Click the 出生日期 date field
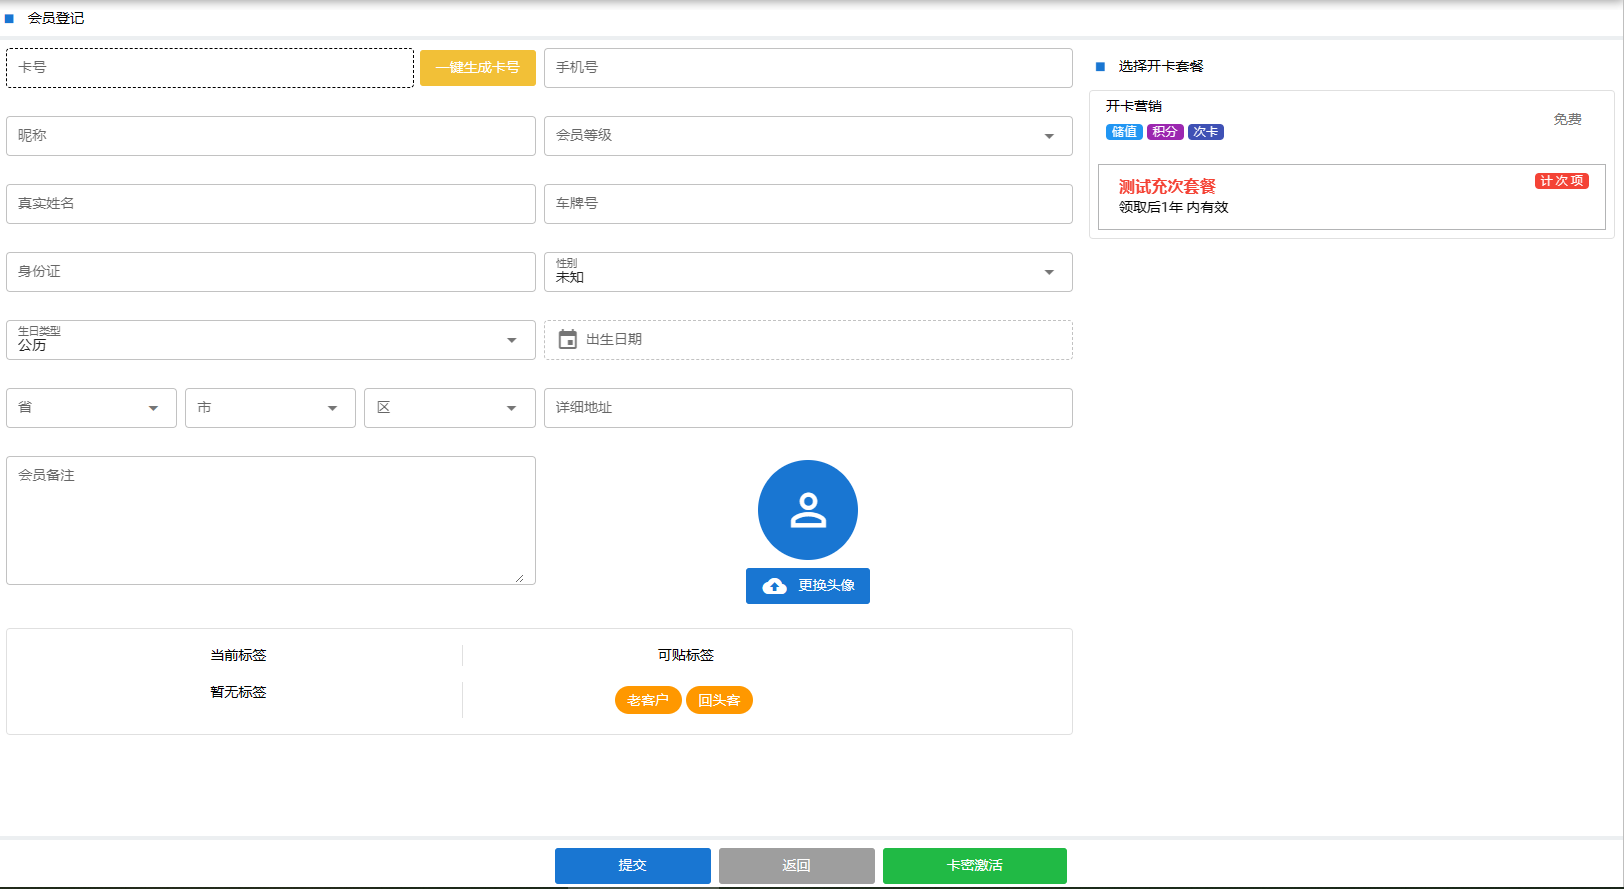 808,340
